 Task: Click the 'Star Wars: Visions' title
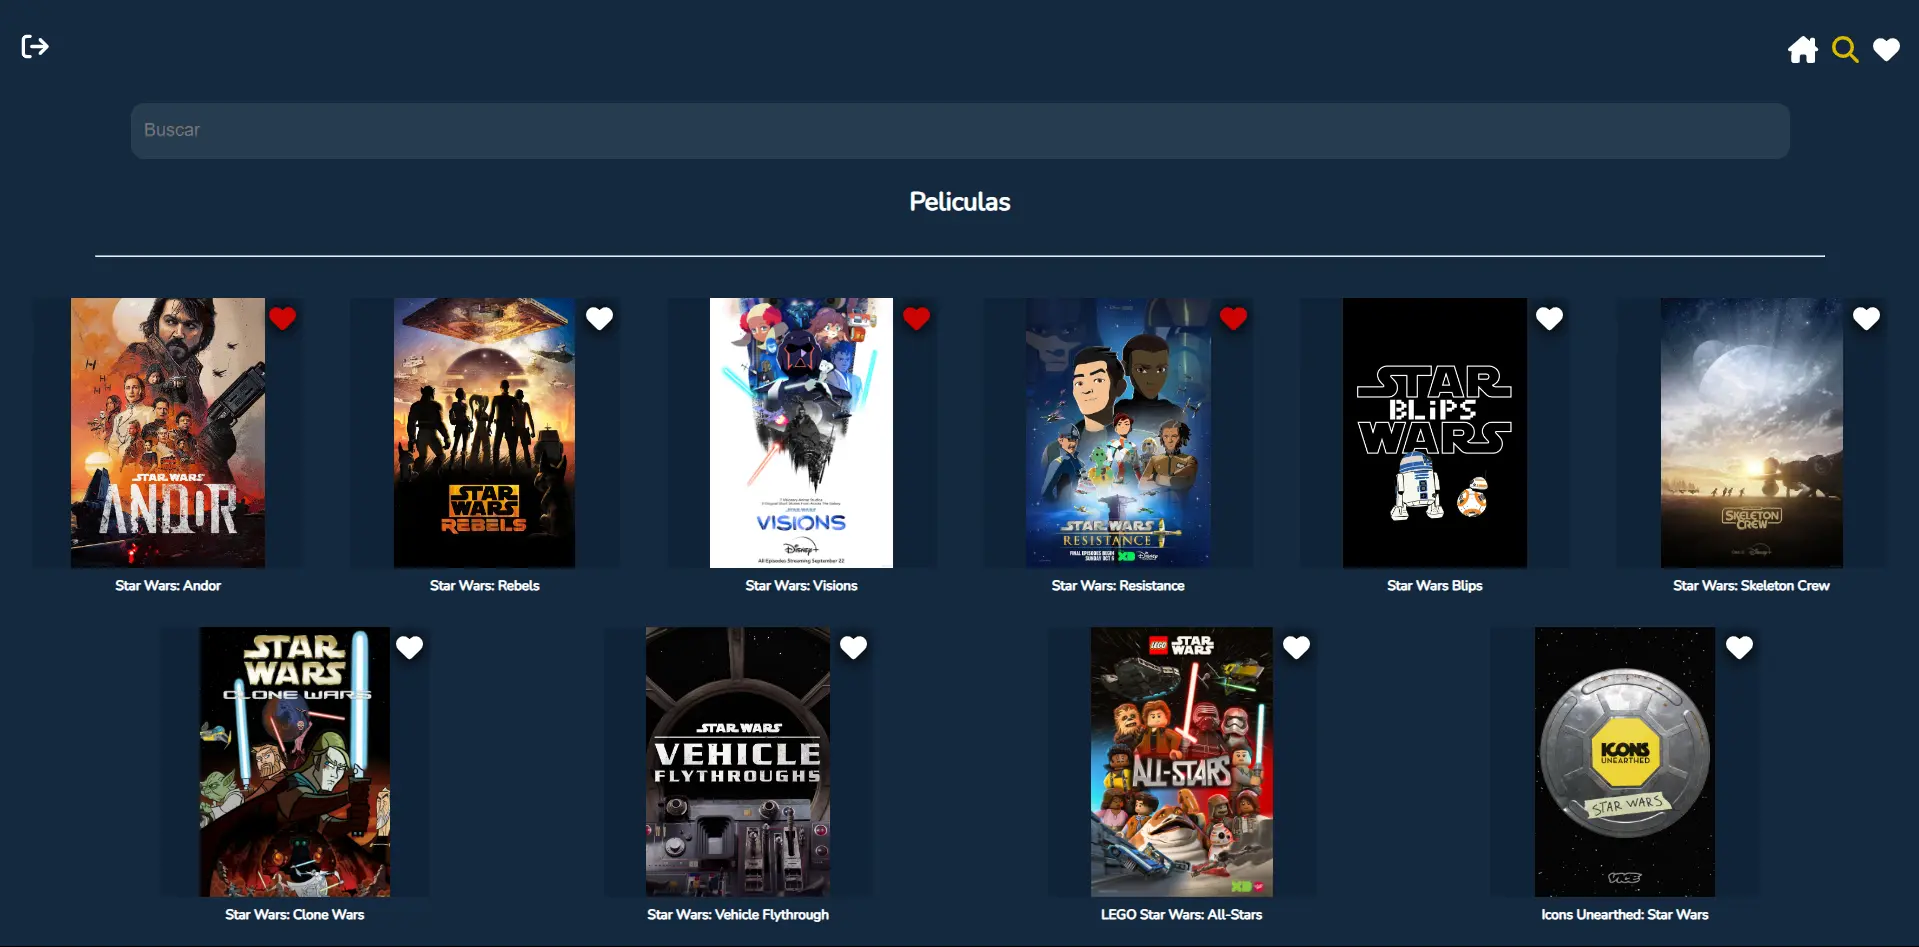801,586
